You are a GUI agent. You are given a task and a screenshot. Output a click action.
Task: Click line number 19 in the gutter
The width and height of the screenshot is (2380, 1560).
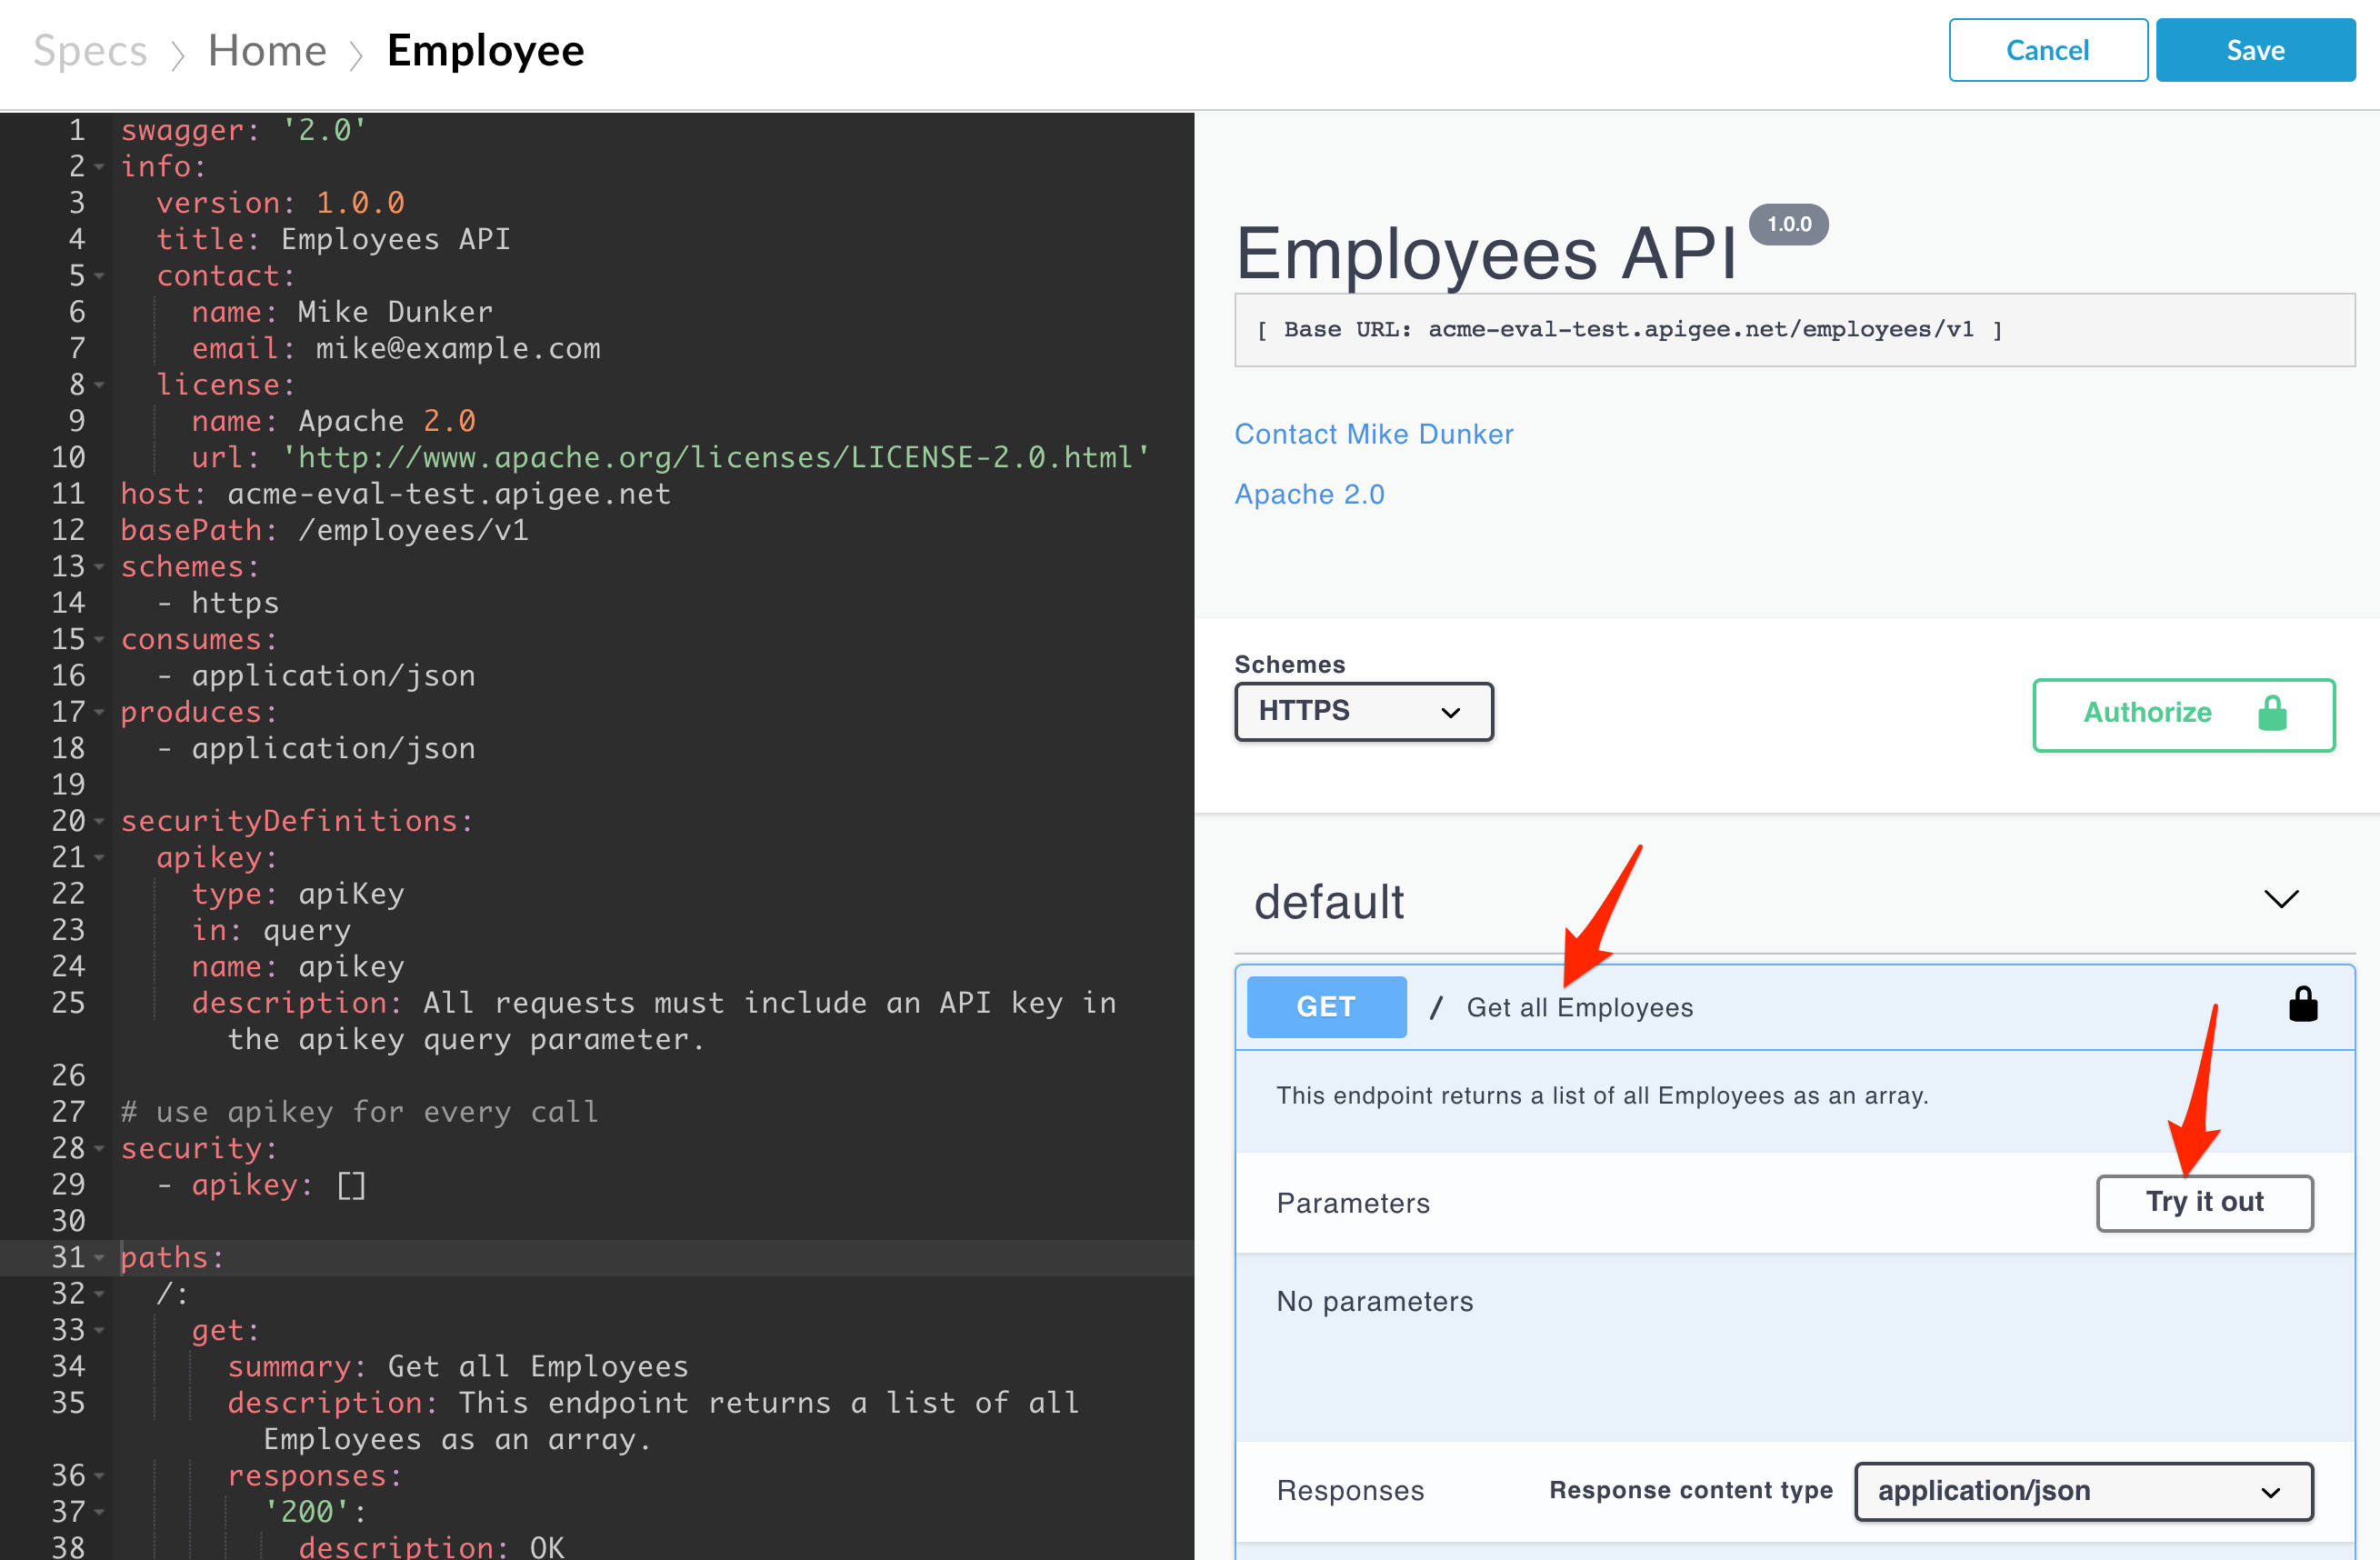tap(68, 785)
